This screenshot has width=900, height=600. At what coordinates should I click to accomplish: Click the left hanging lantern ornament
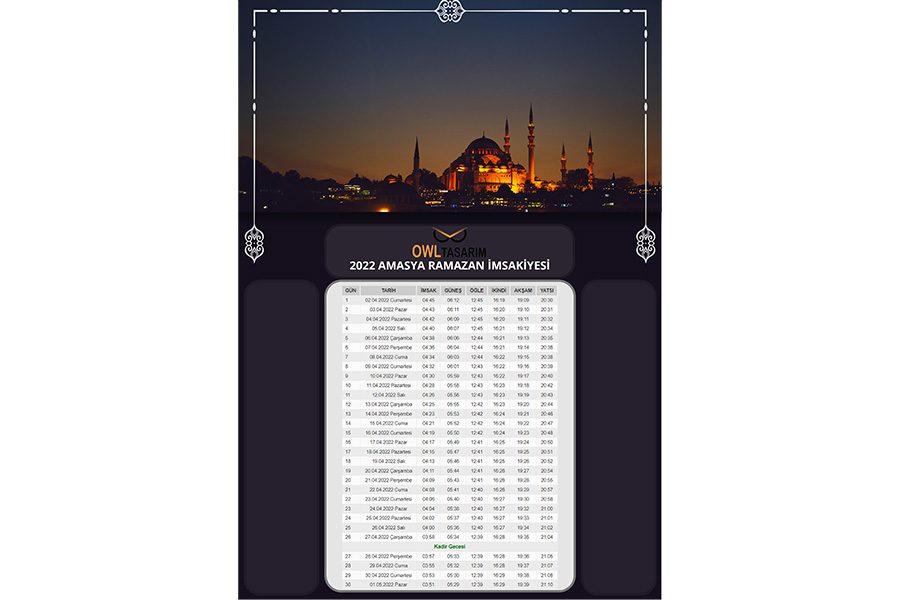(254, 243)
